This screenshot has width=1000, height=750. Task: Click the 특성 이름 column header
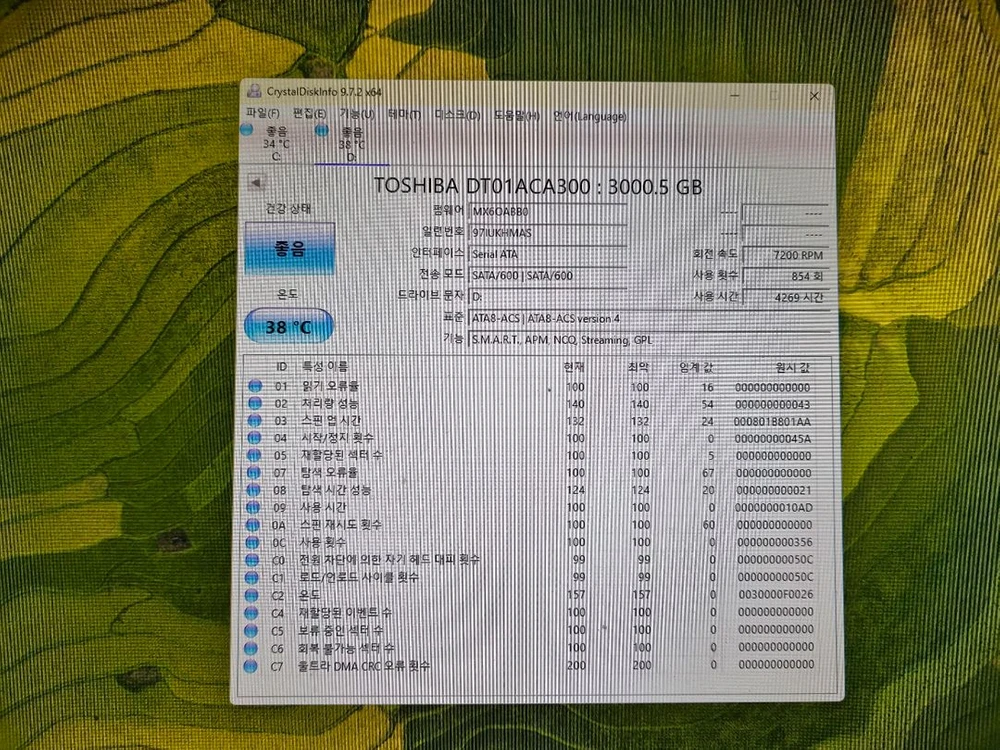tap(325, 367)
